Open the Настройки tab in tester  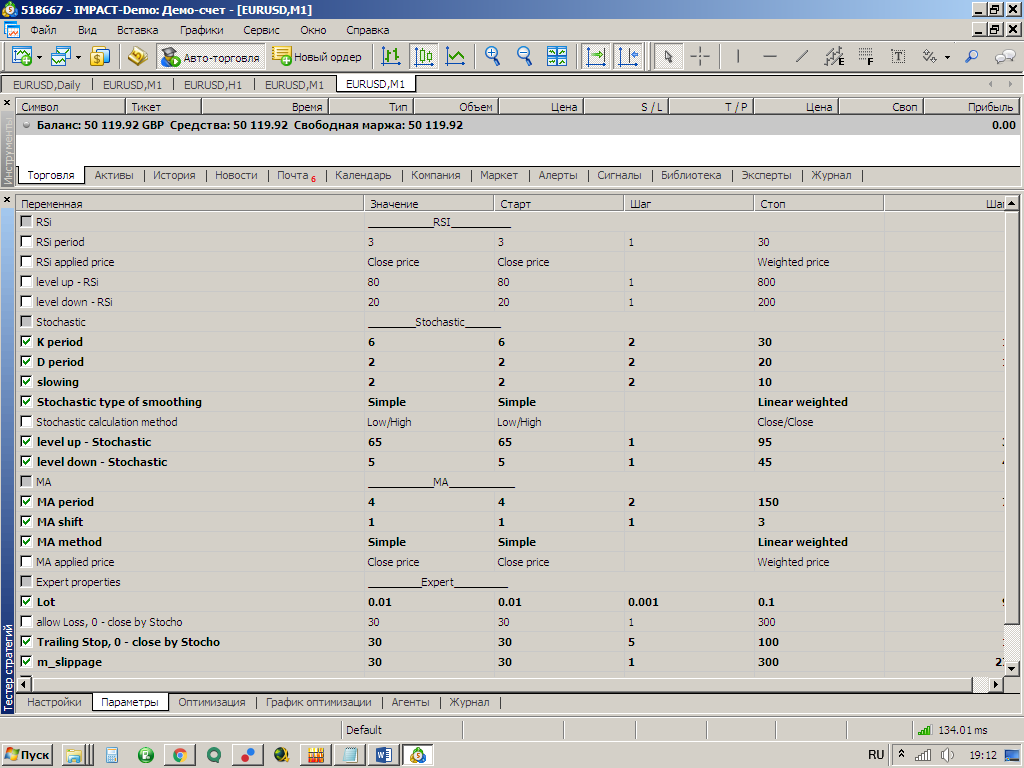click(54, 702)
